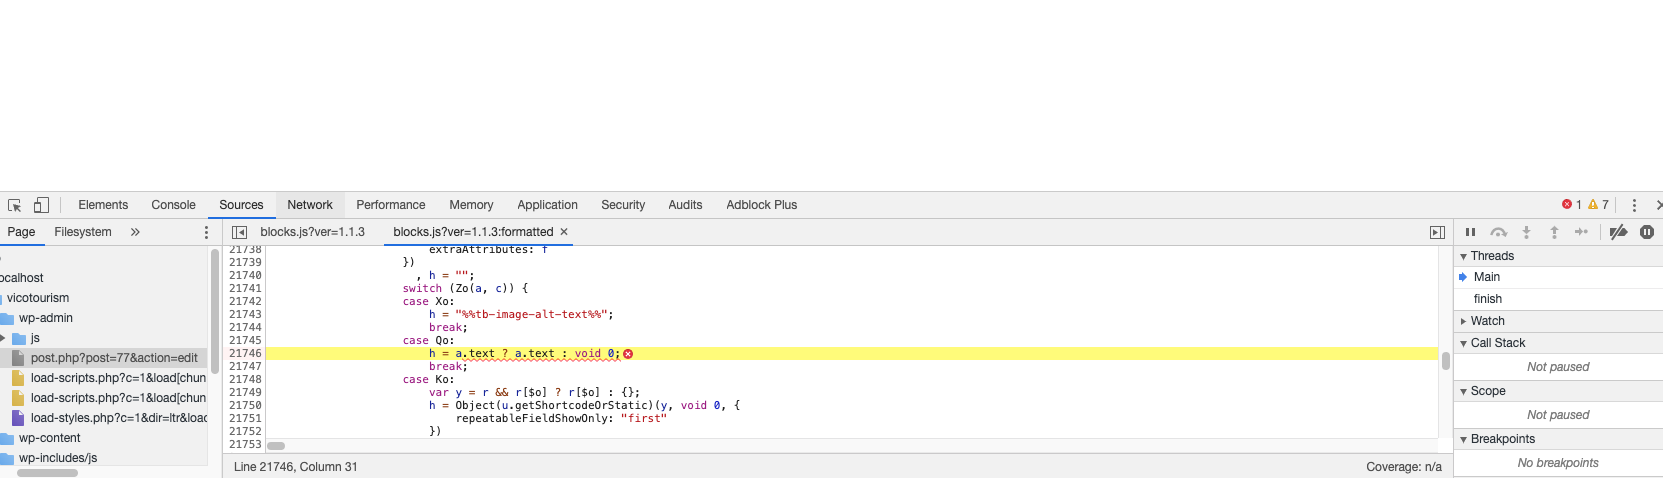1663x478 pixels.
Task: Toggle deactivate breakpoints
Action: (x=1618, y=232)
